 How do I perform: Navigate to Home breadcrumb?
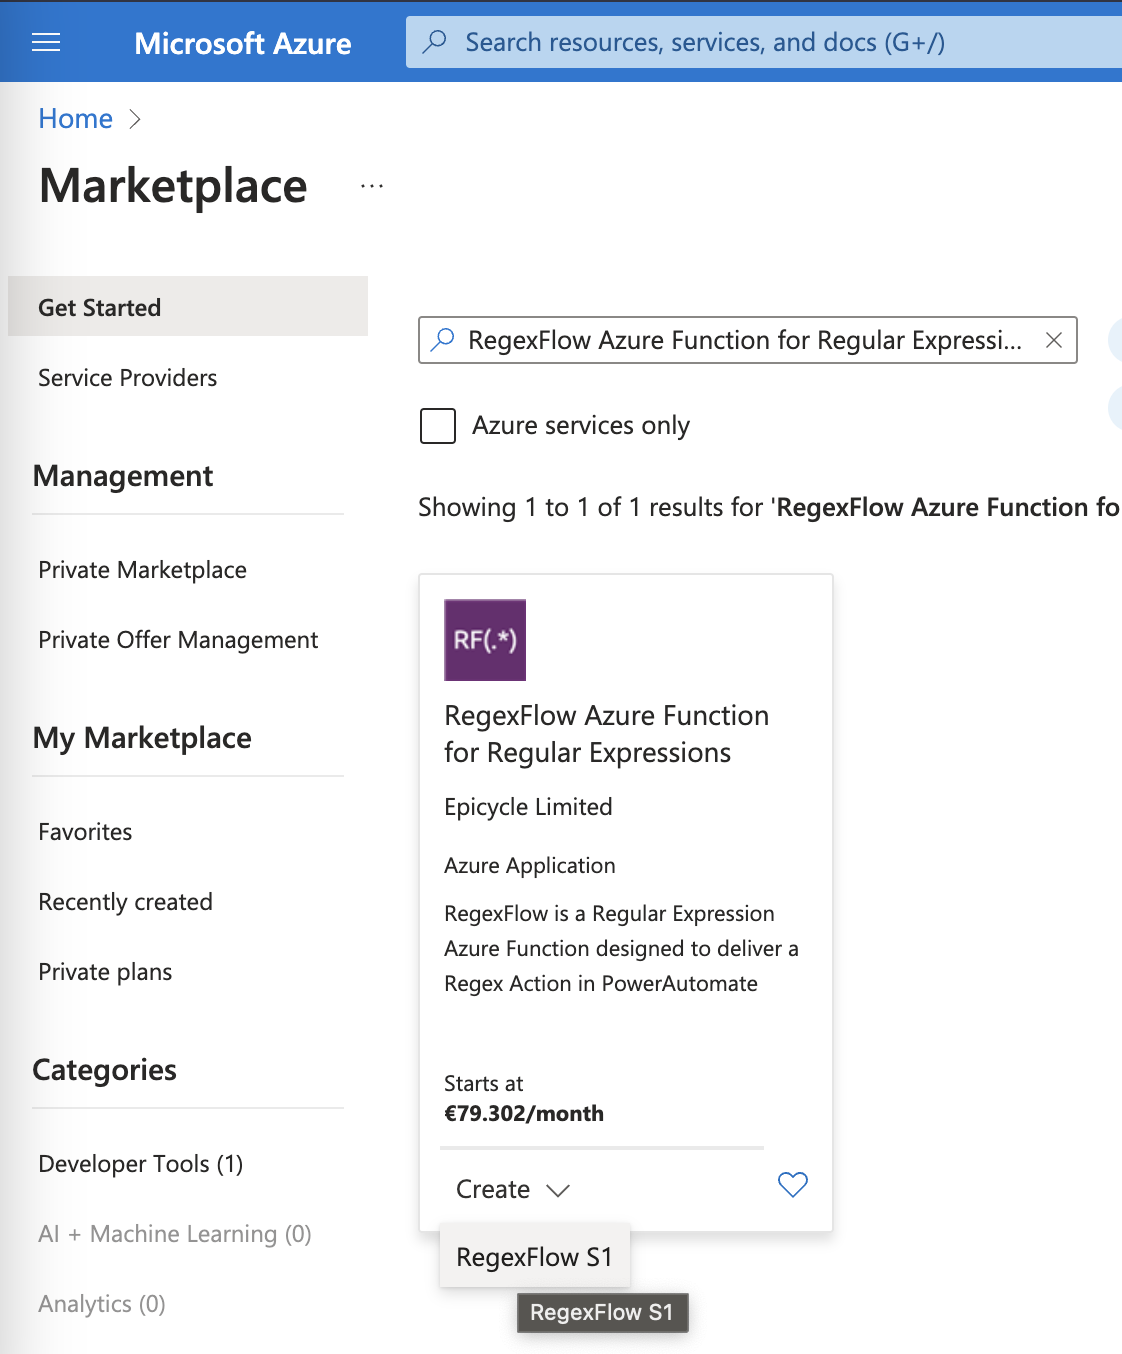pyautogui.click(x=75, y=119)
